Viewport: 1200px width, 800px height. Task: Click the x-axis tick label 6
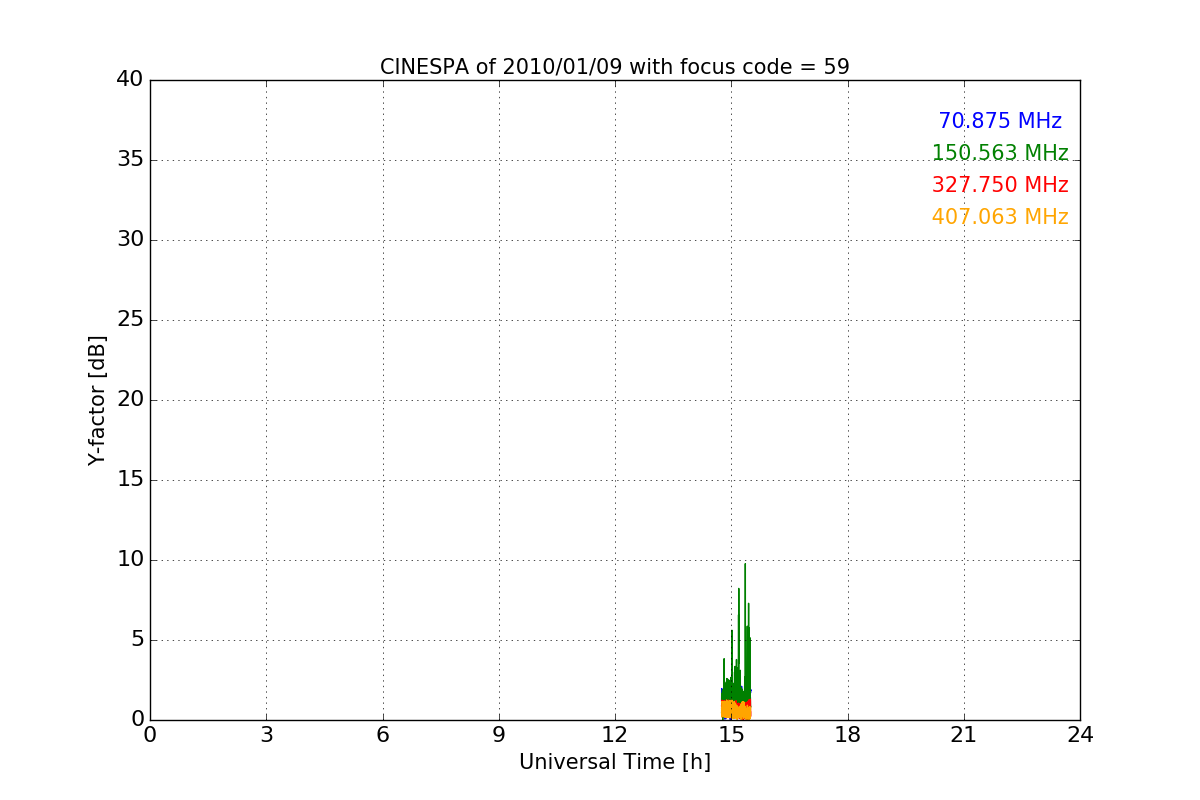[383, 735]
